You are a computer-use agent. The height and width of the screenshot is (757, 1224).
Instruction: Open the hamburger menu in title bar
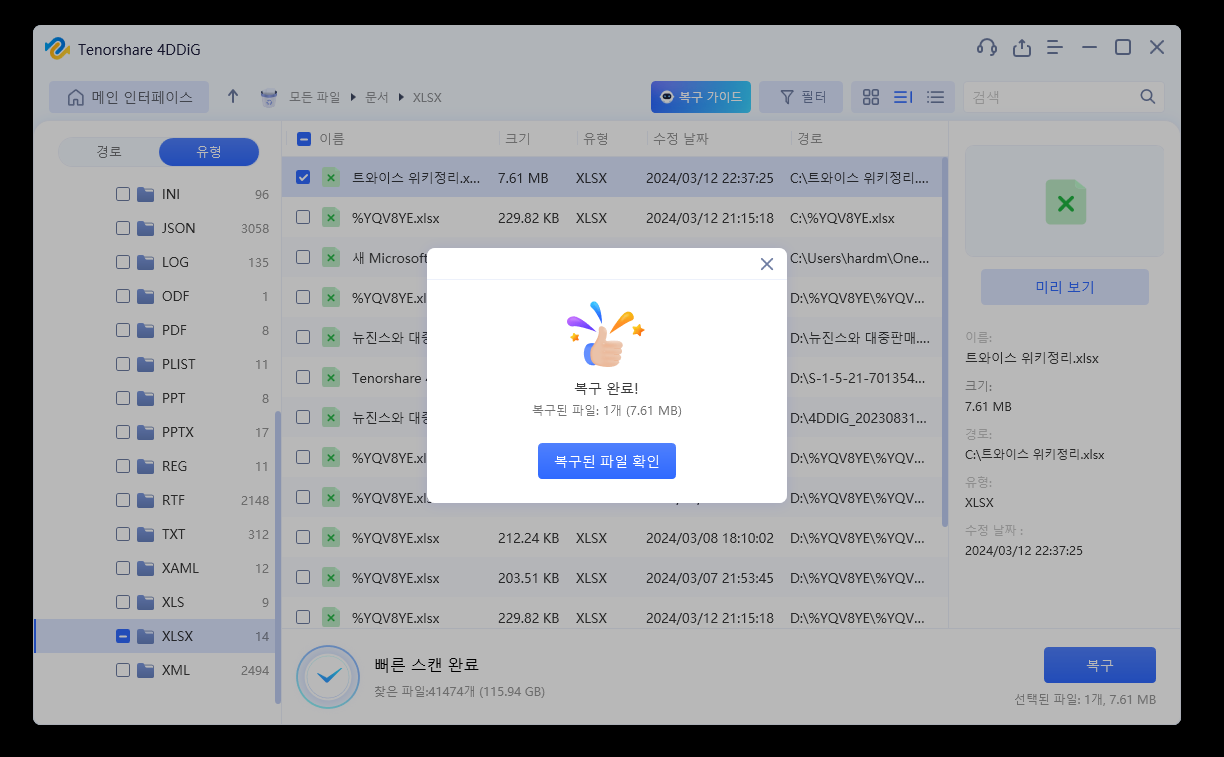pos(1054,47)
